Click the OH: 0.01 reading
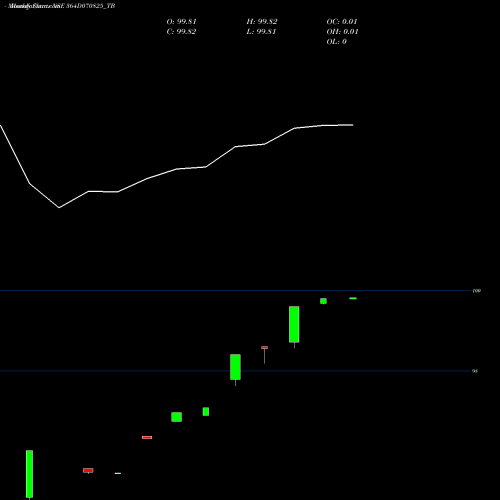The image size is (500, 500). [x=342, y=32]
